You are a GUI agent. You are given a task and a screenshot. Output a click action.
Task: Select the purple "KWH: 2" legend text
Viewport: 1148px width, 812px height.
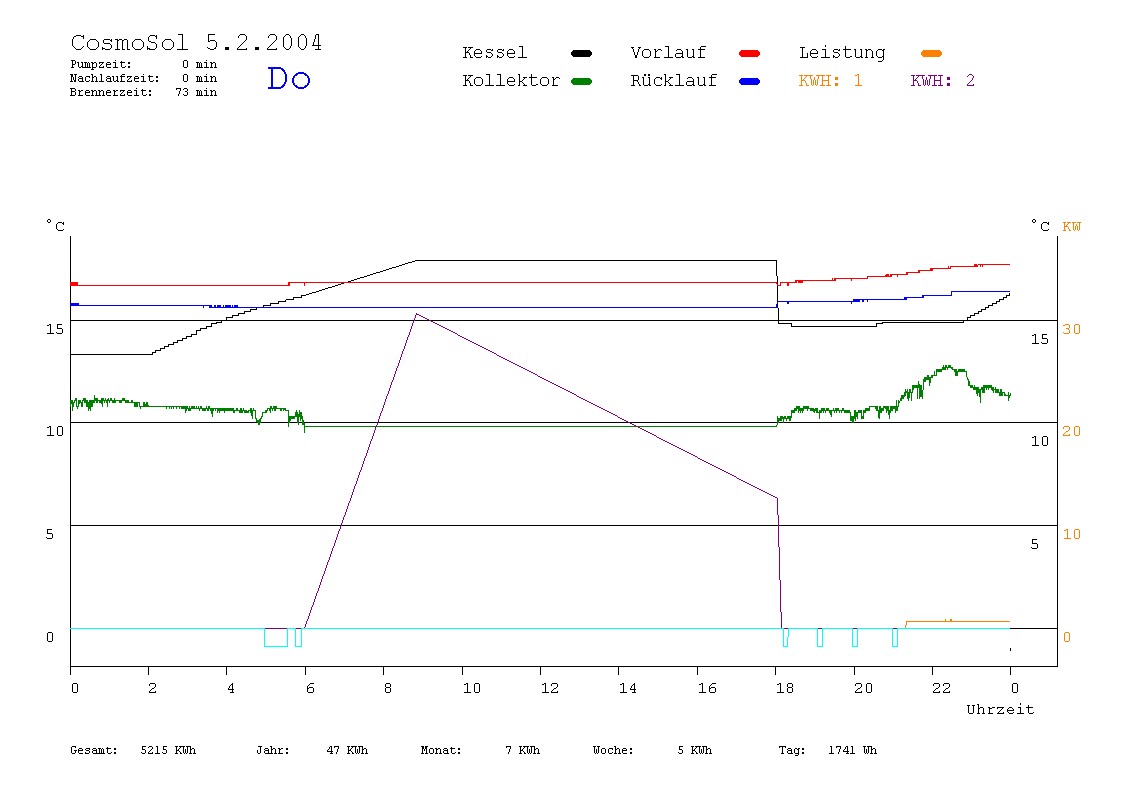(x=943, y=81)
